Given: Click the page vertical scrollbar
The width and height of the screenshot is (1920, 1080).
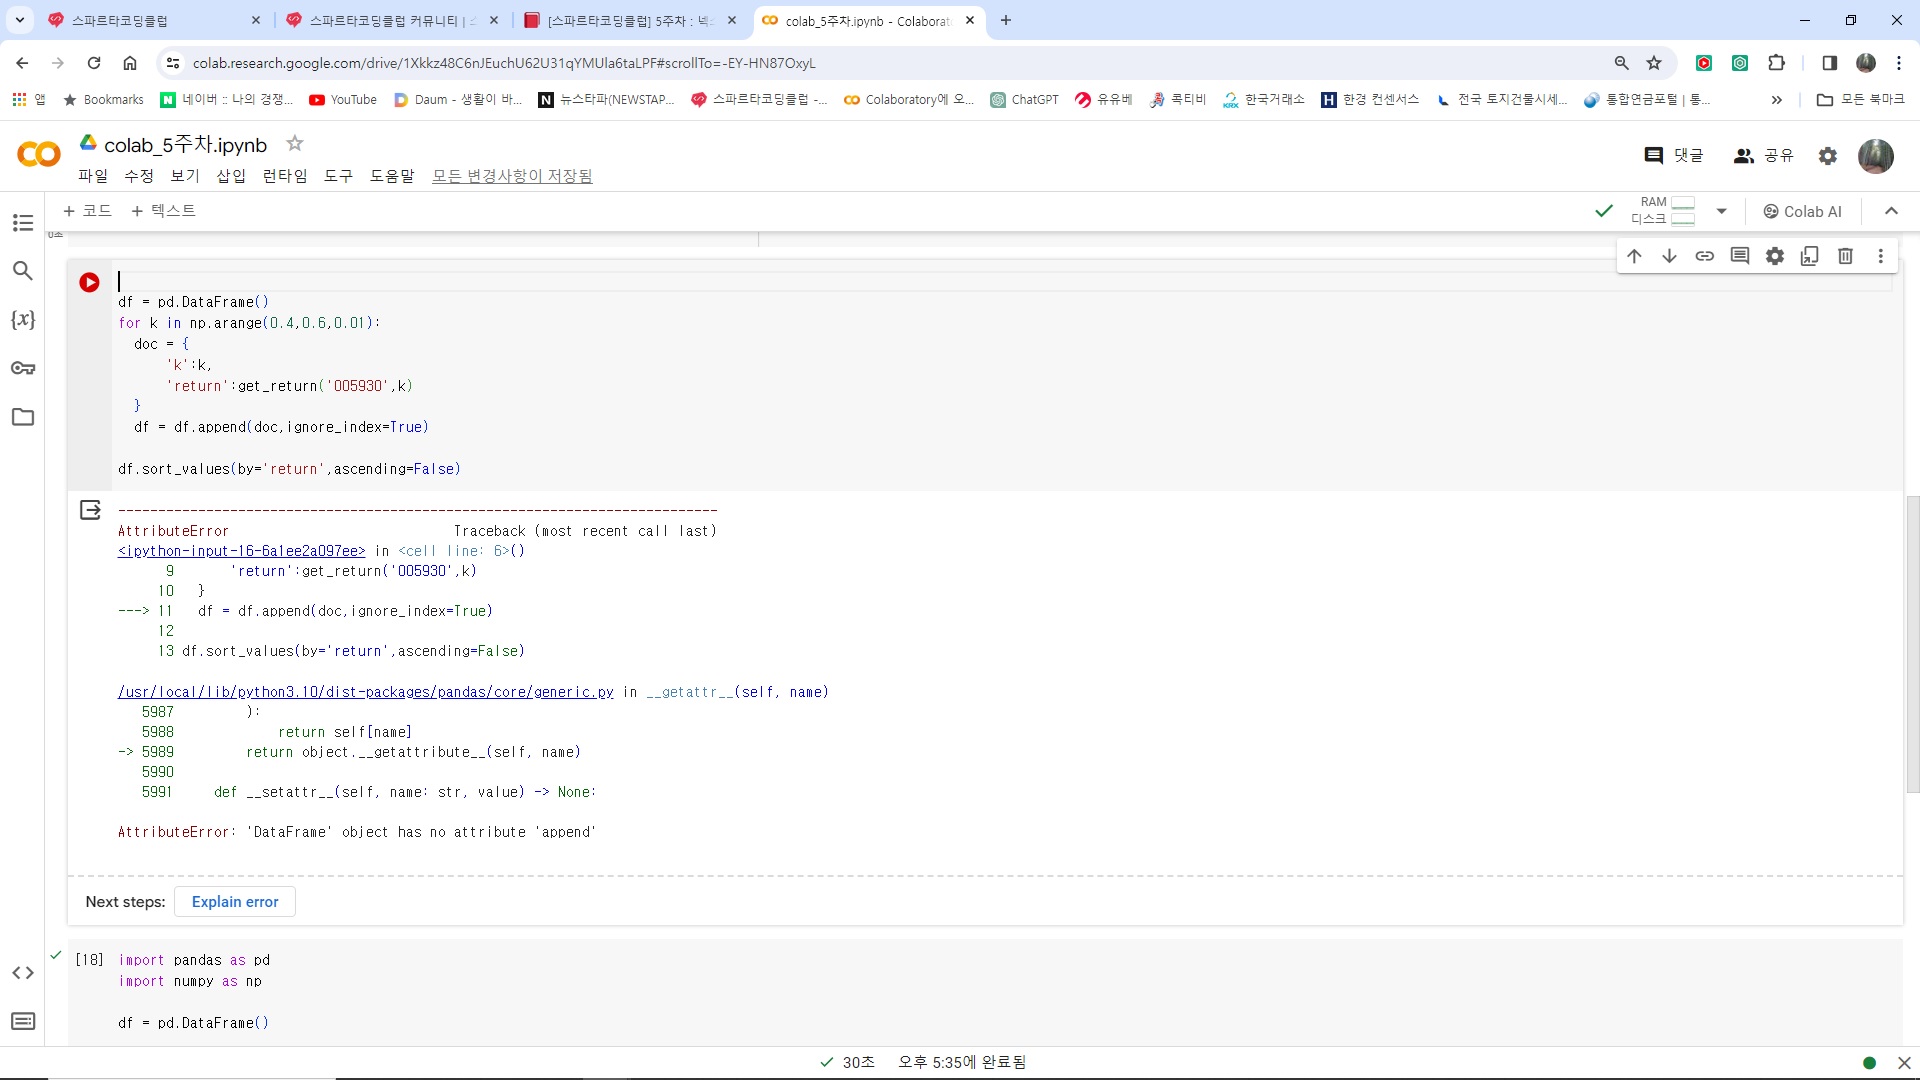Looking at the screenshot, I should point(1912,645).
